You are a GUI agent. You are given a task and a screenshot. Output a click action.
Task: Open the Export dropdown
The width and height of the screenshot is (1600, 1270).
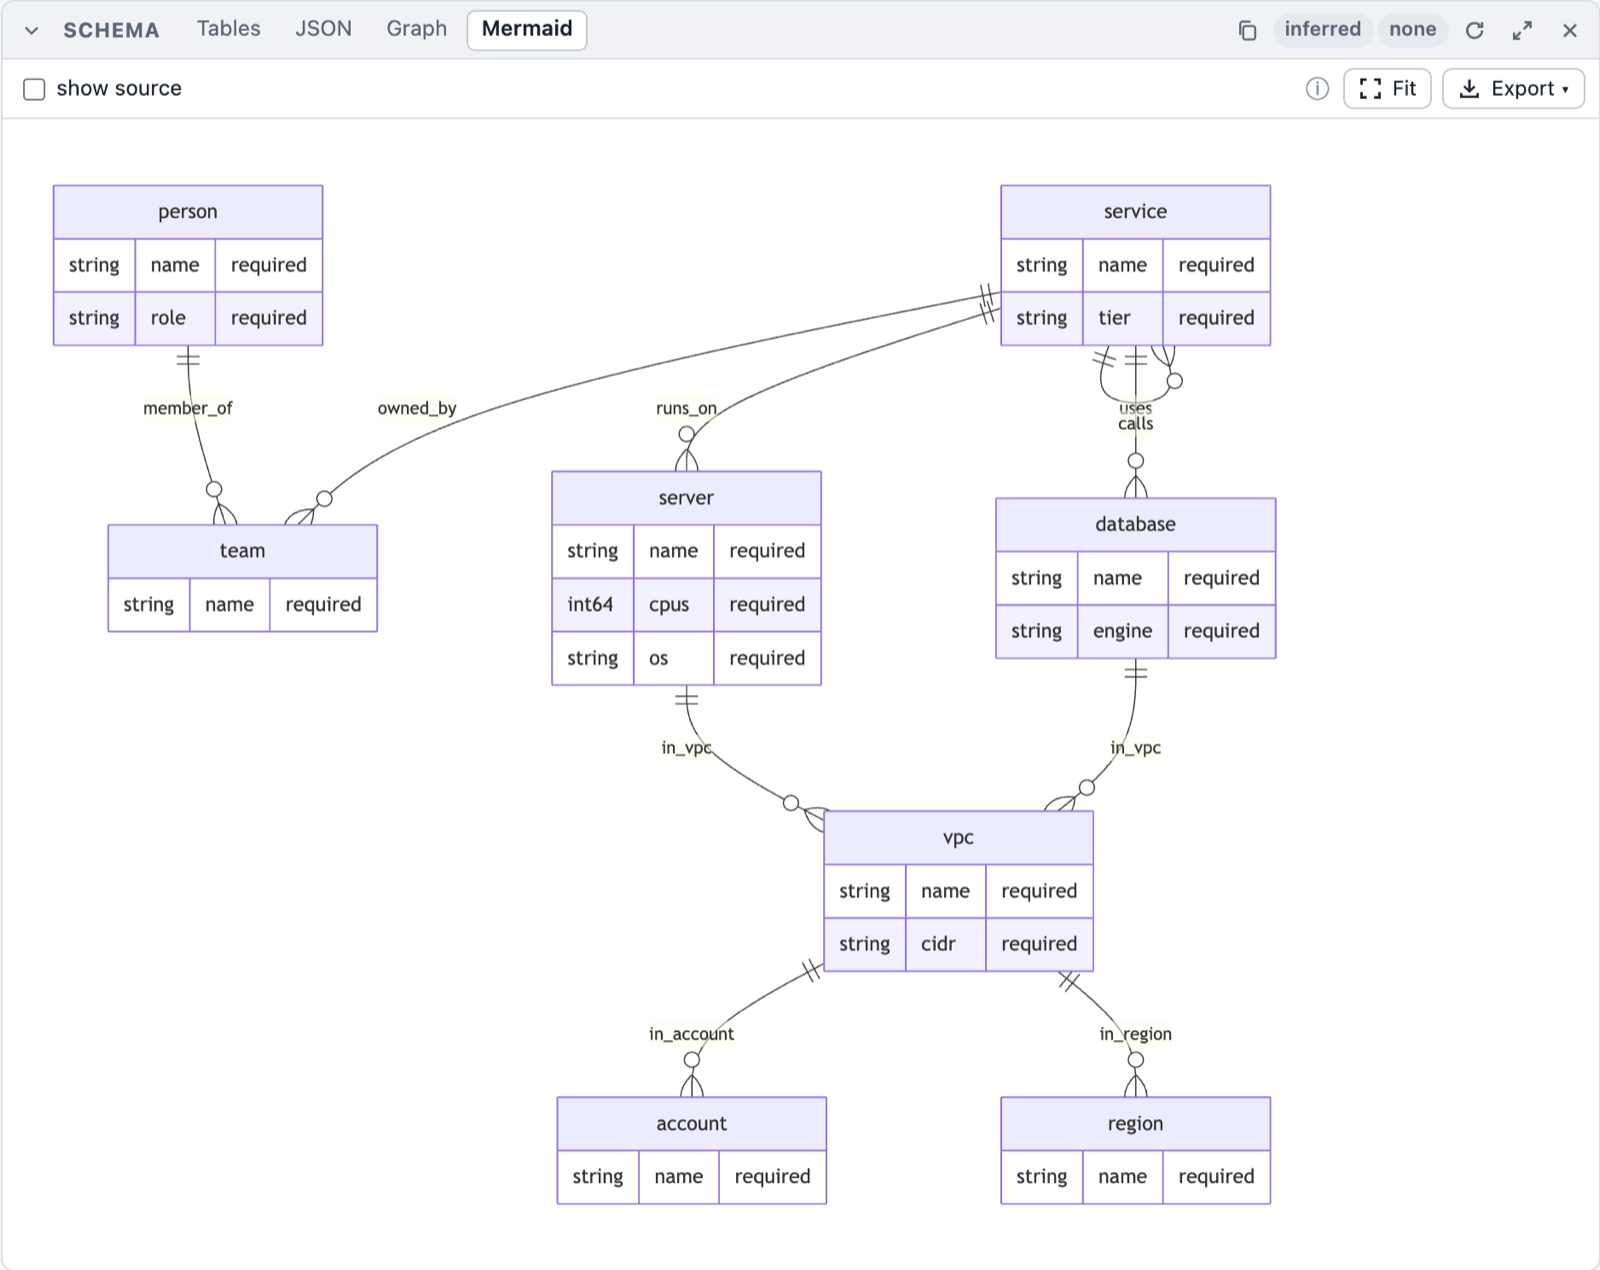pos(1513,89)
